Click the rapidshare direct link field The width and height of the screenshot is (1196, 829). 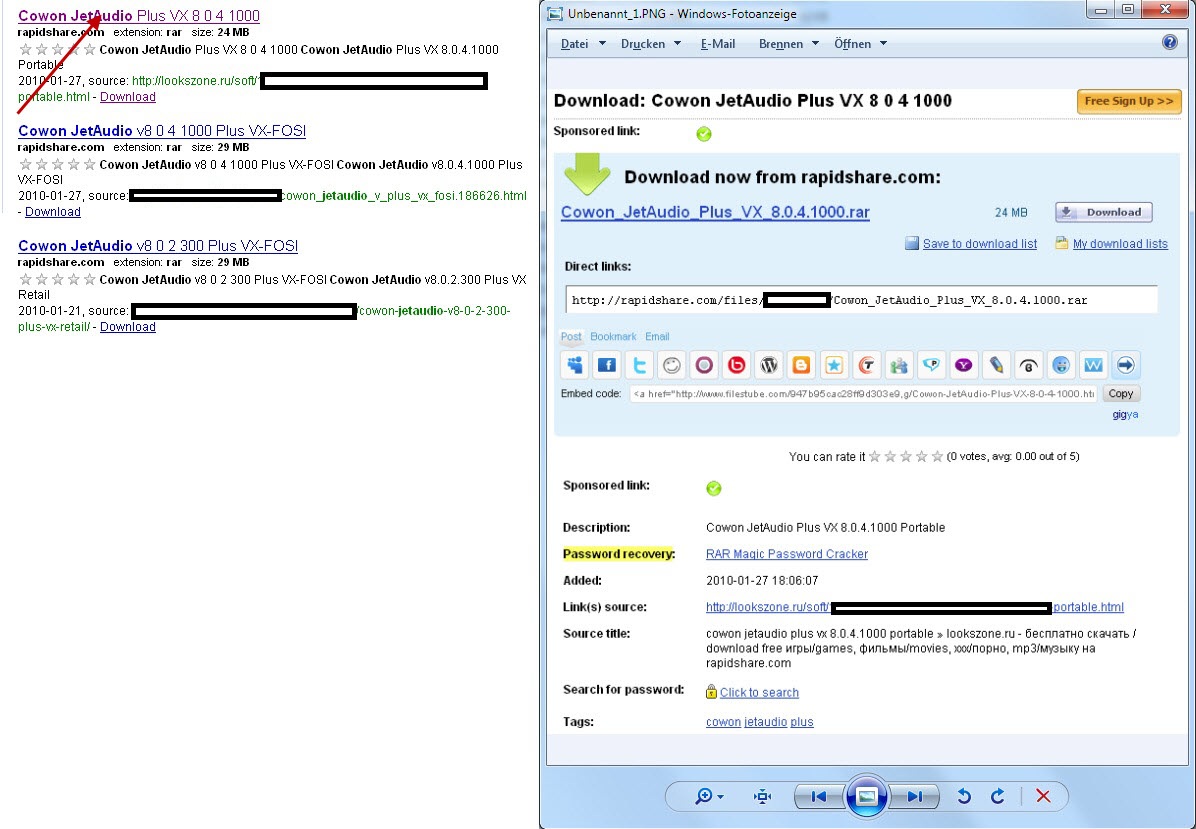(x=861, y=300)
